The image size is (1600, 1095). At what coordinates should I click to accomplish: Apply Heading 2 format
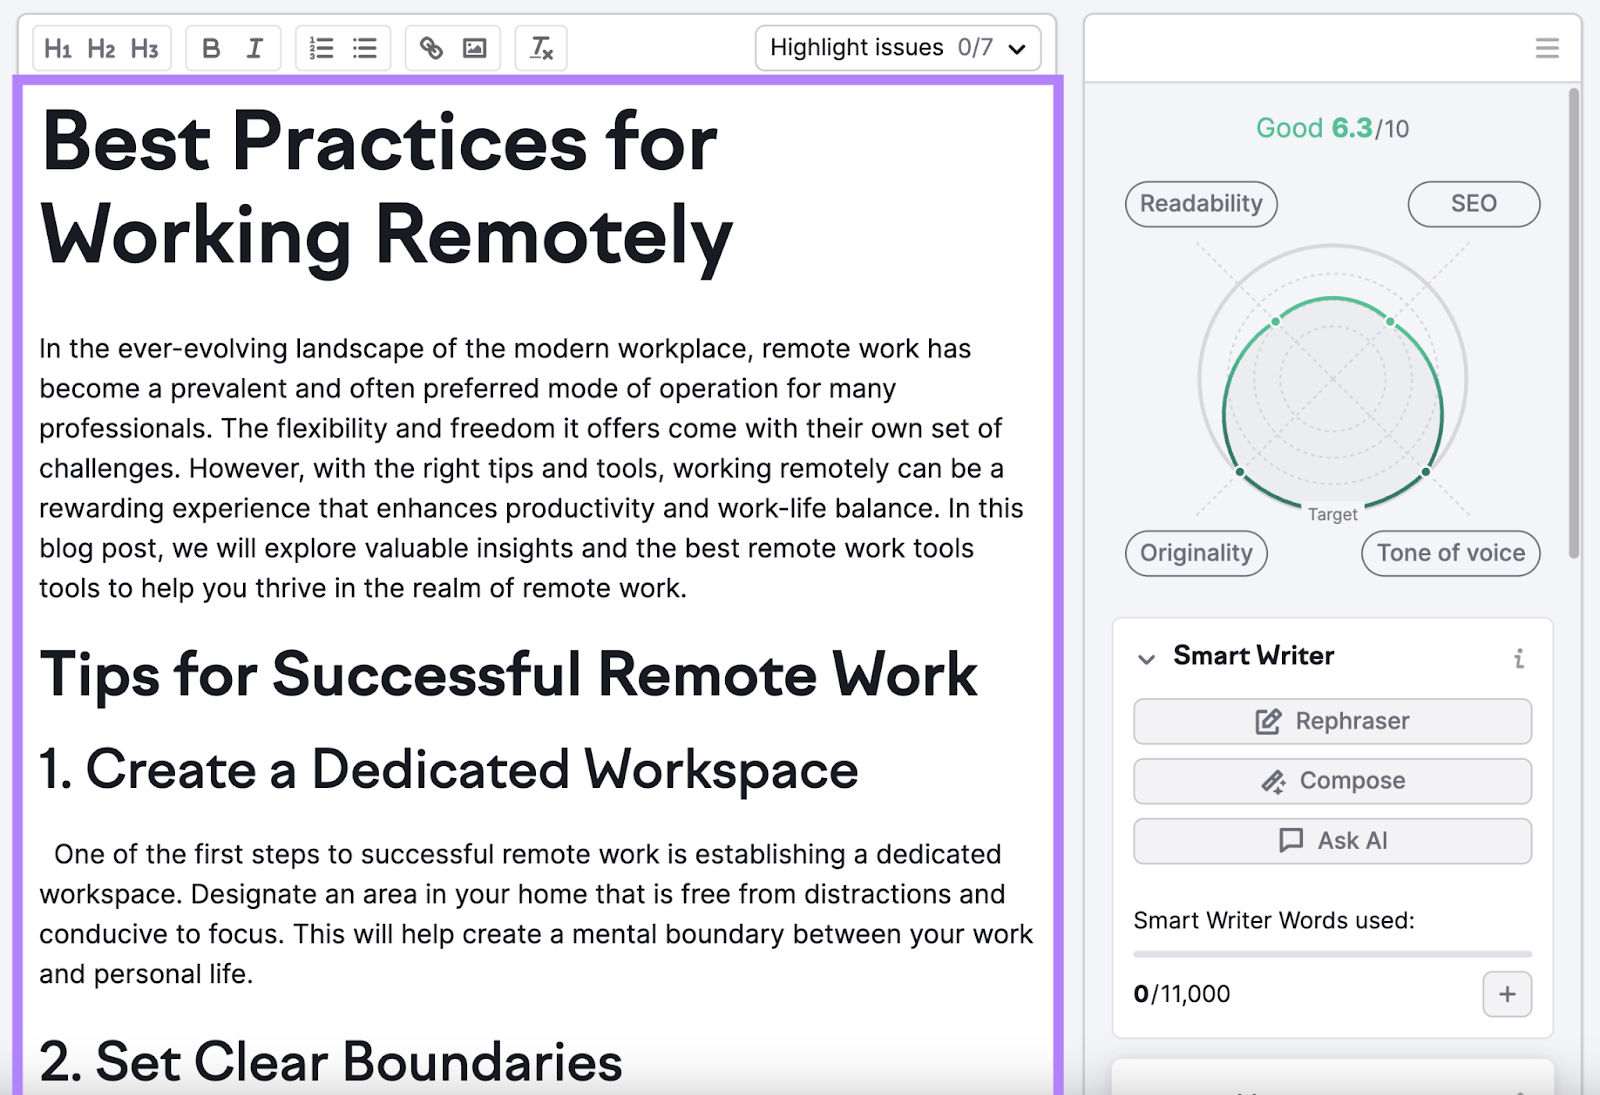(x=101, y=48)
